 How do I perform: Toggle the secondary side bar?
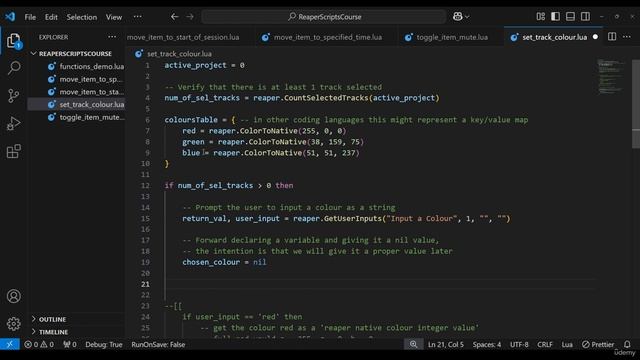click(585, 17)
